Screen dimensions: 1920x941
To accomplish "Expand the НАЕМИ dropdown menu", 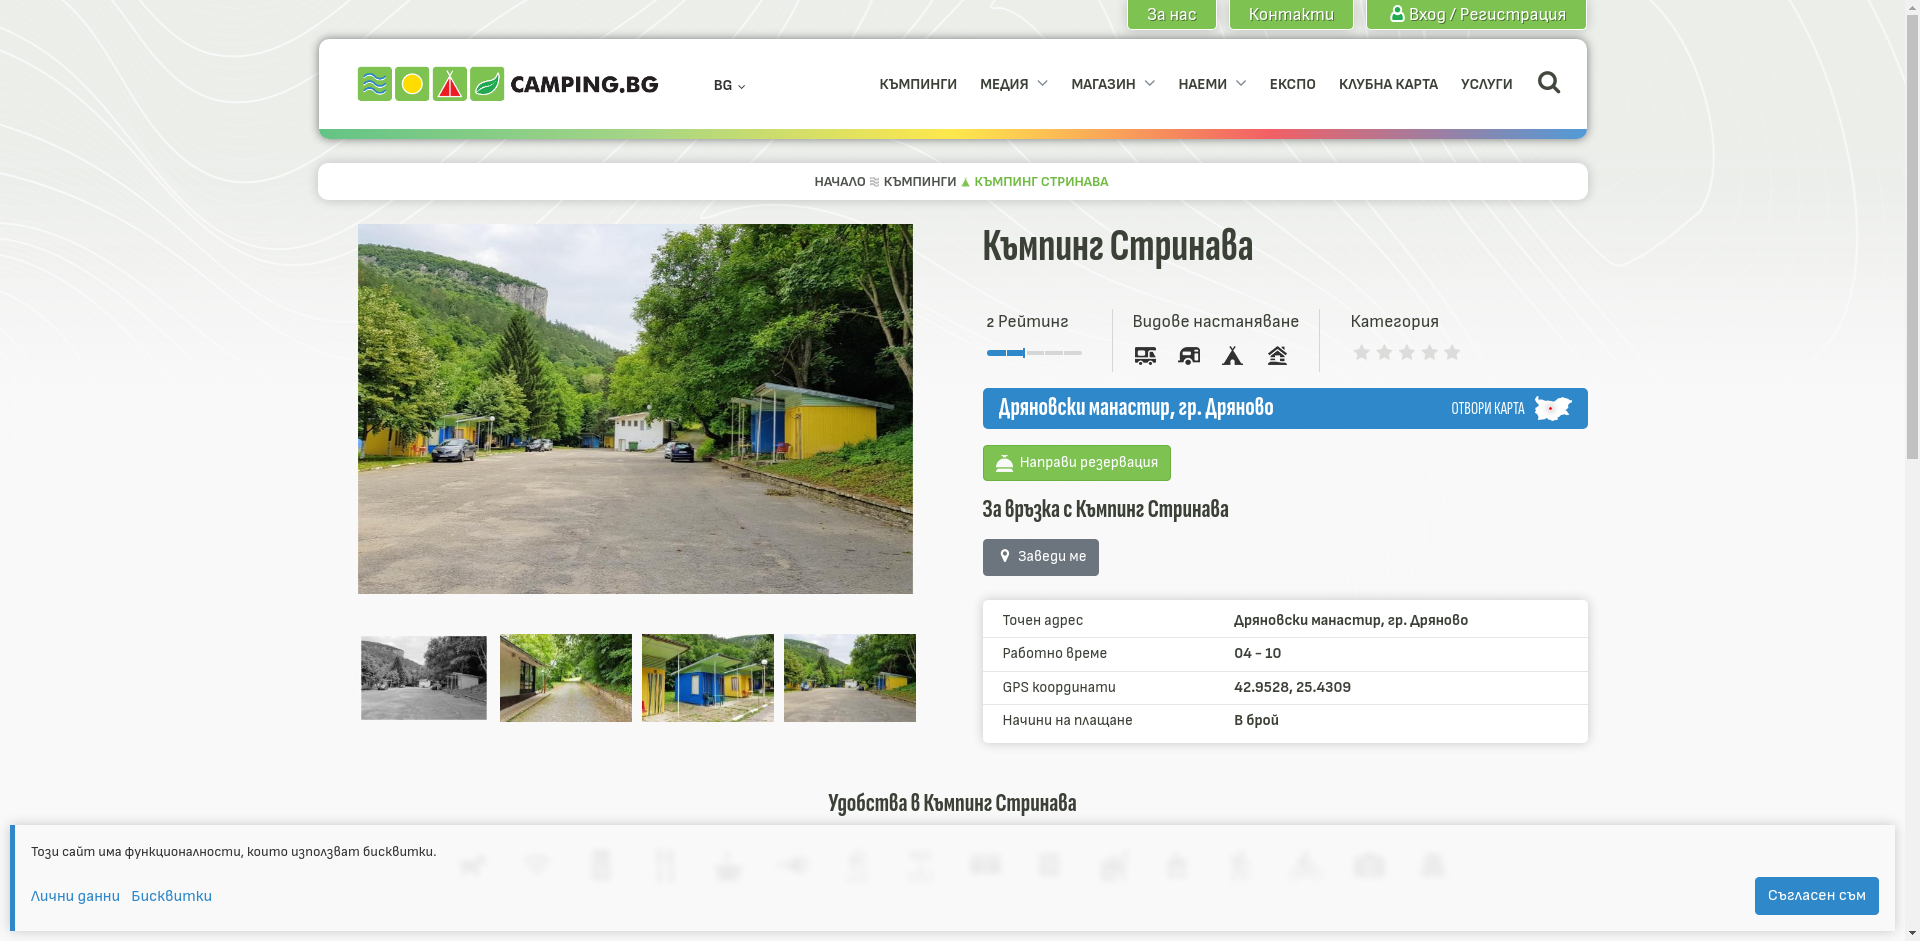I will (x=1211, y=84).
